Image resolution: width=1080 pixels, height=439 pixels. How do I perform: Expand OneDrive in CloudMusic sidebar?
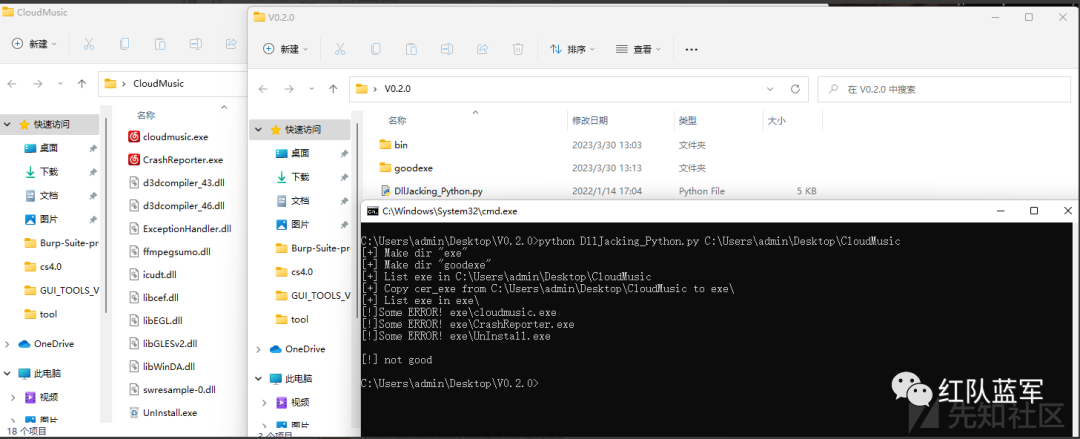(x=6, y=344)
